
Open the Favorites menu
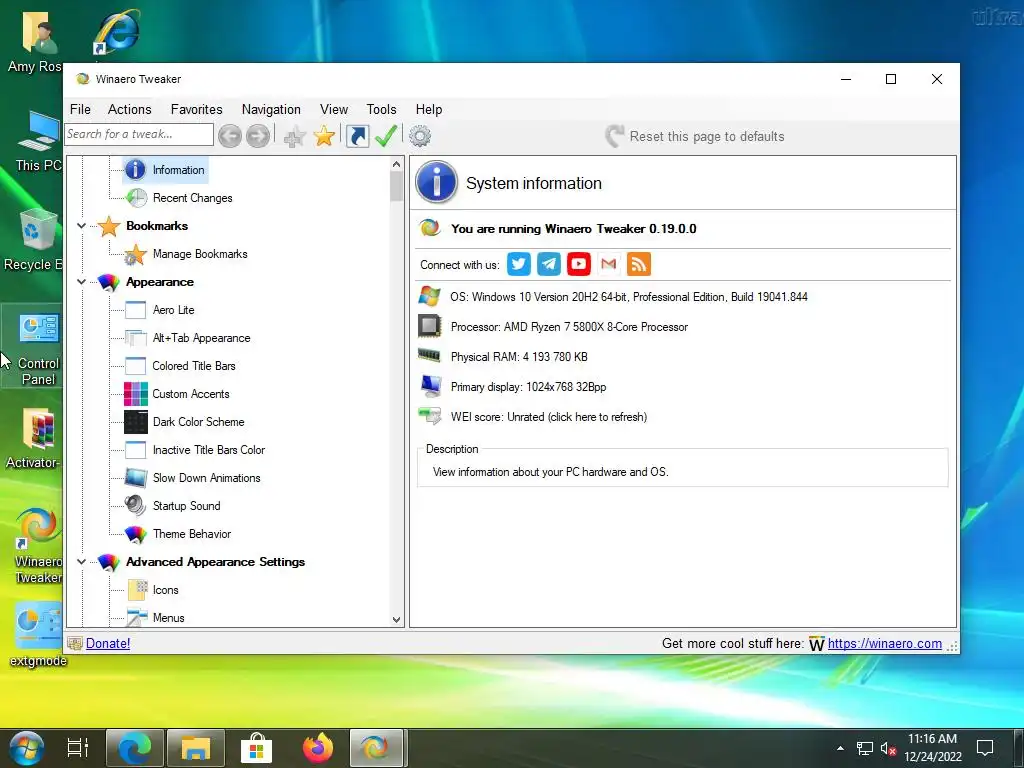[197, 110]
